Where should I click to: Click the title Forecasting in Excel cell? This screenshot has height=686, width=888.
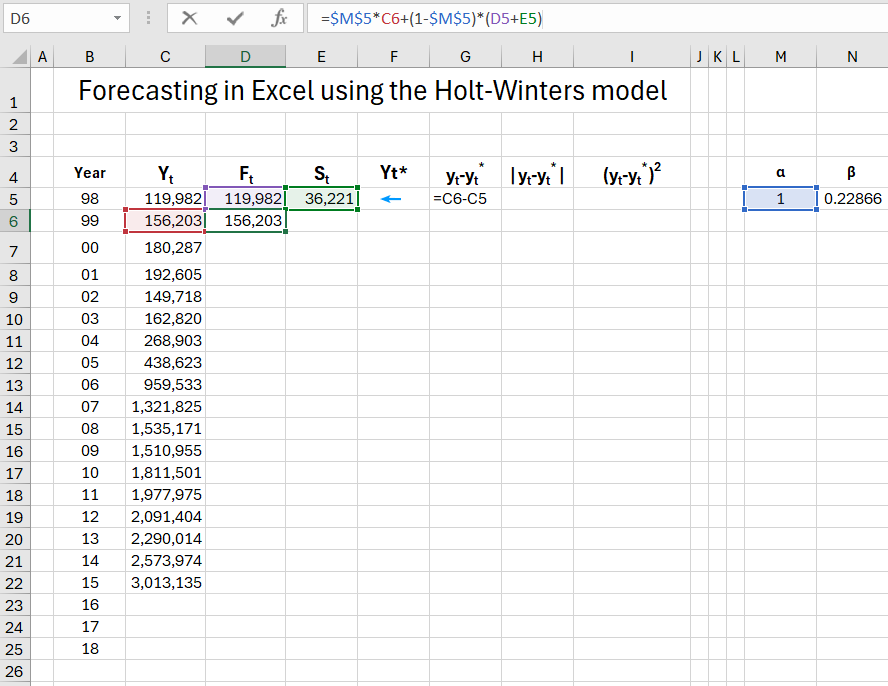point(372,92)
